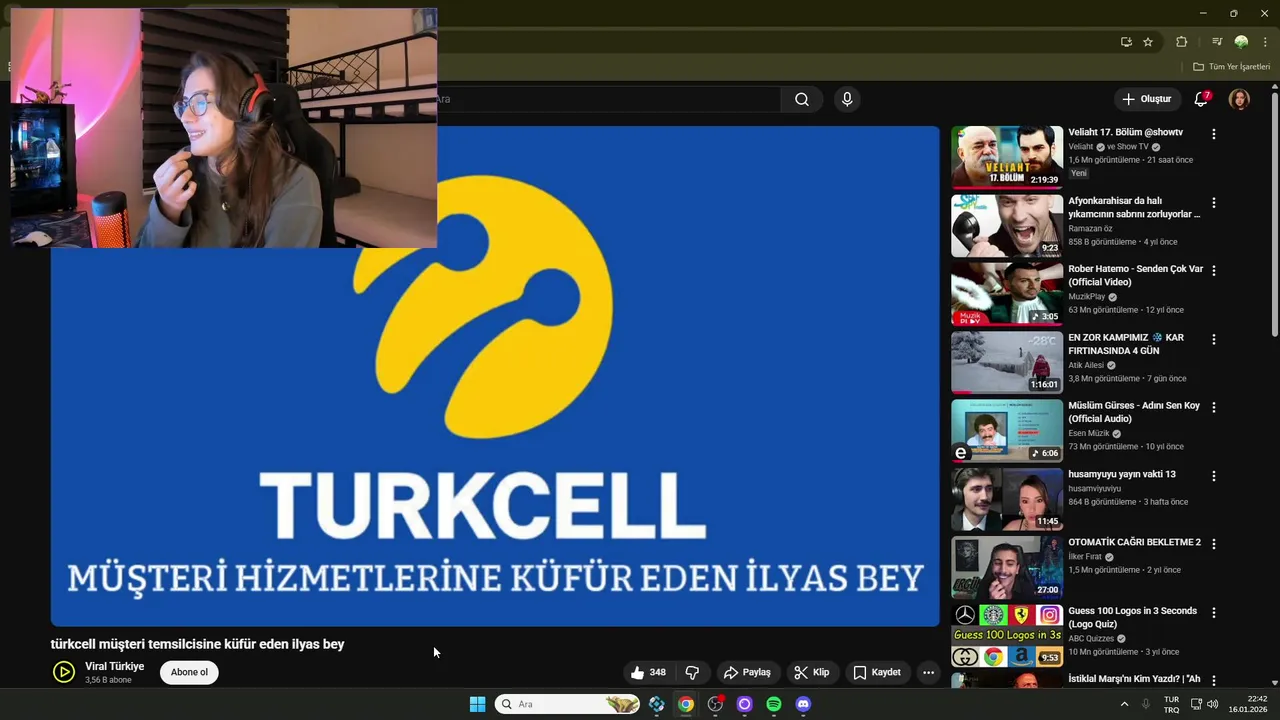Open more actions ellipsis below the video
This screenshot has width=1280, height=720.
point(928,672)
